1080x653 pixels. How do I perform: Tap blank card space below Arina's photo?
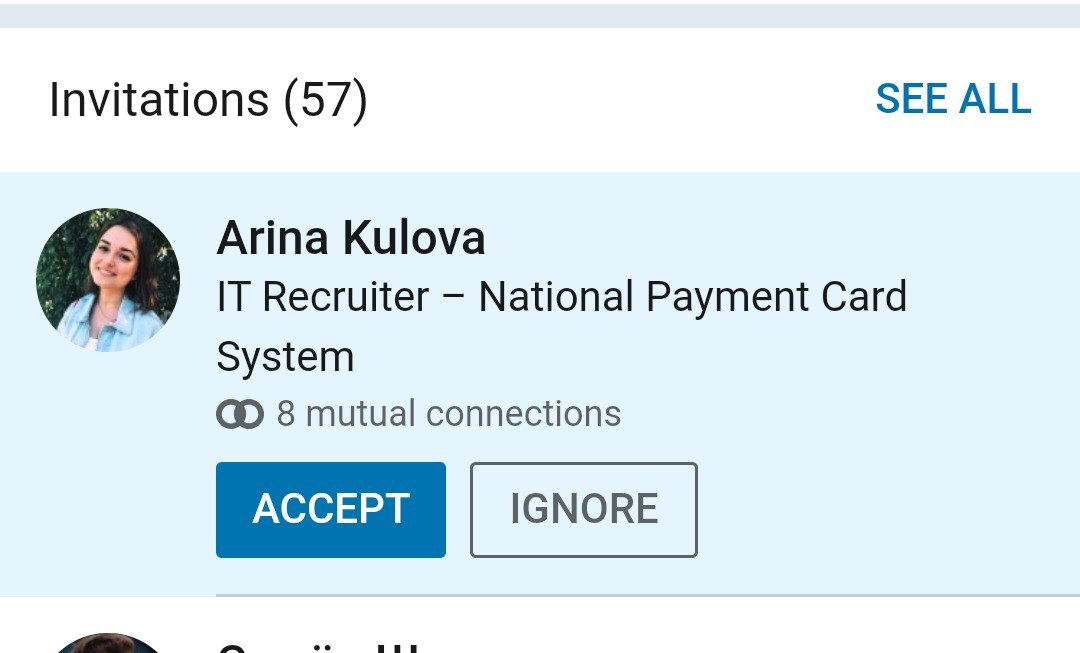point(108,470)
